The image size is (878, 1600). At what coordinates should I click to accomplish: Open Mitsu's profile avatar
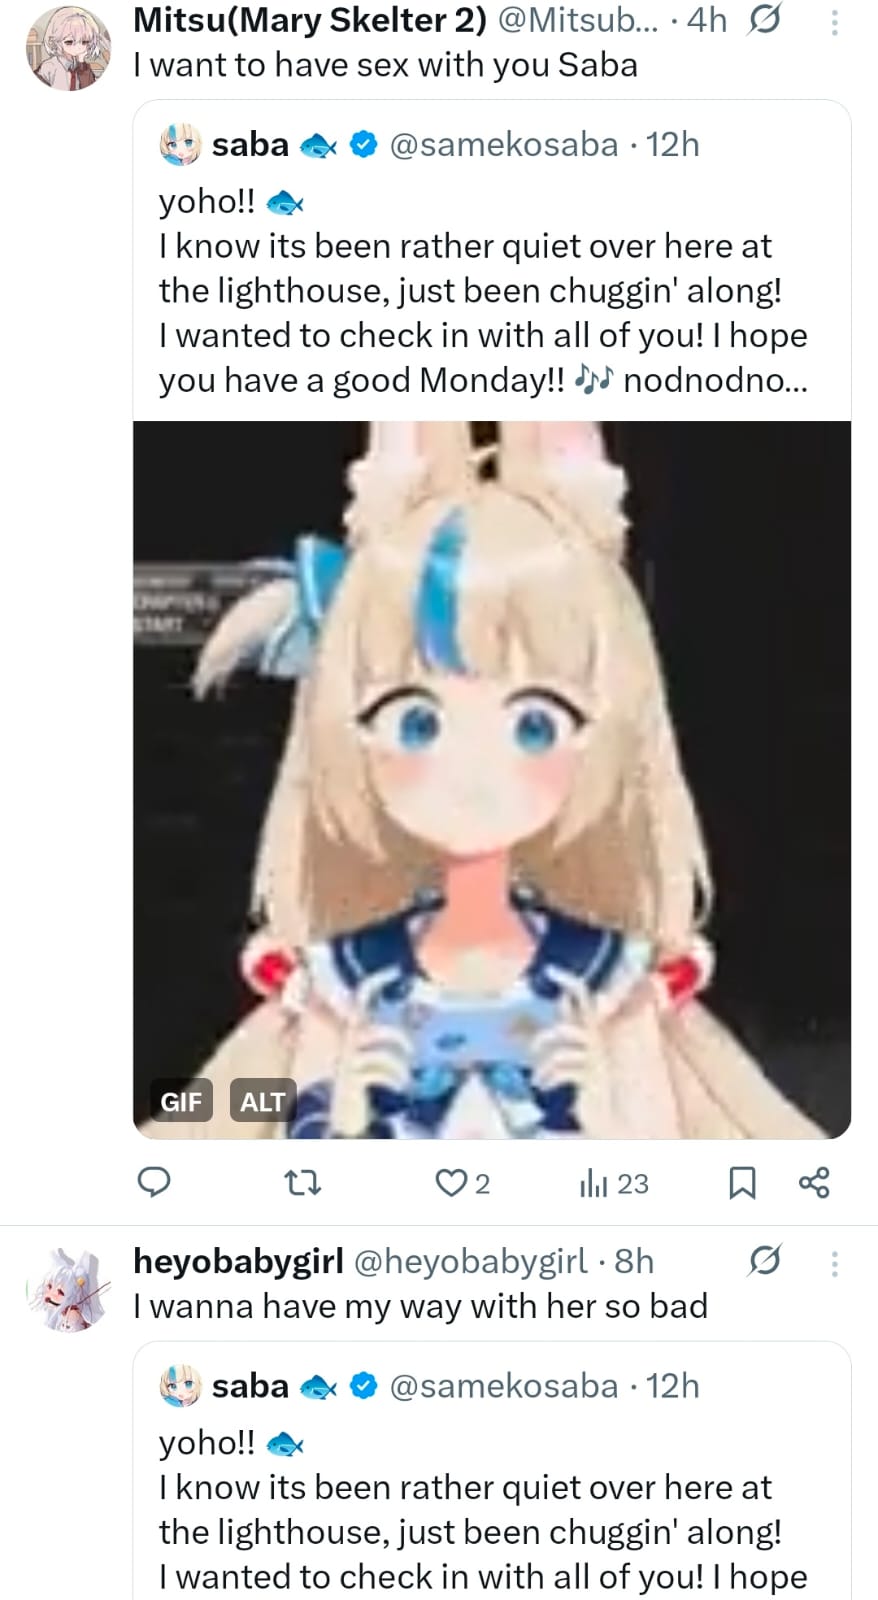tap(68, 48)
